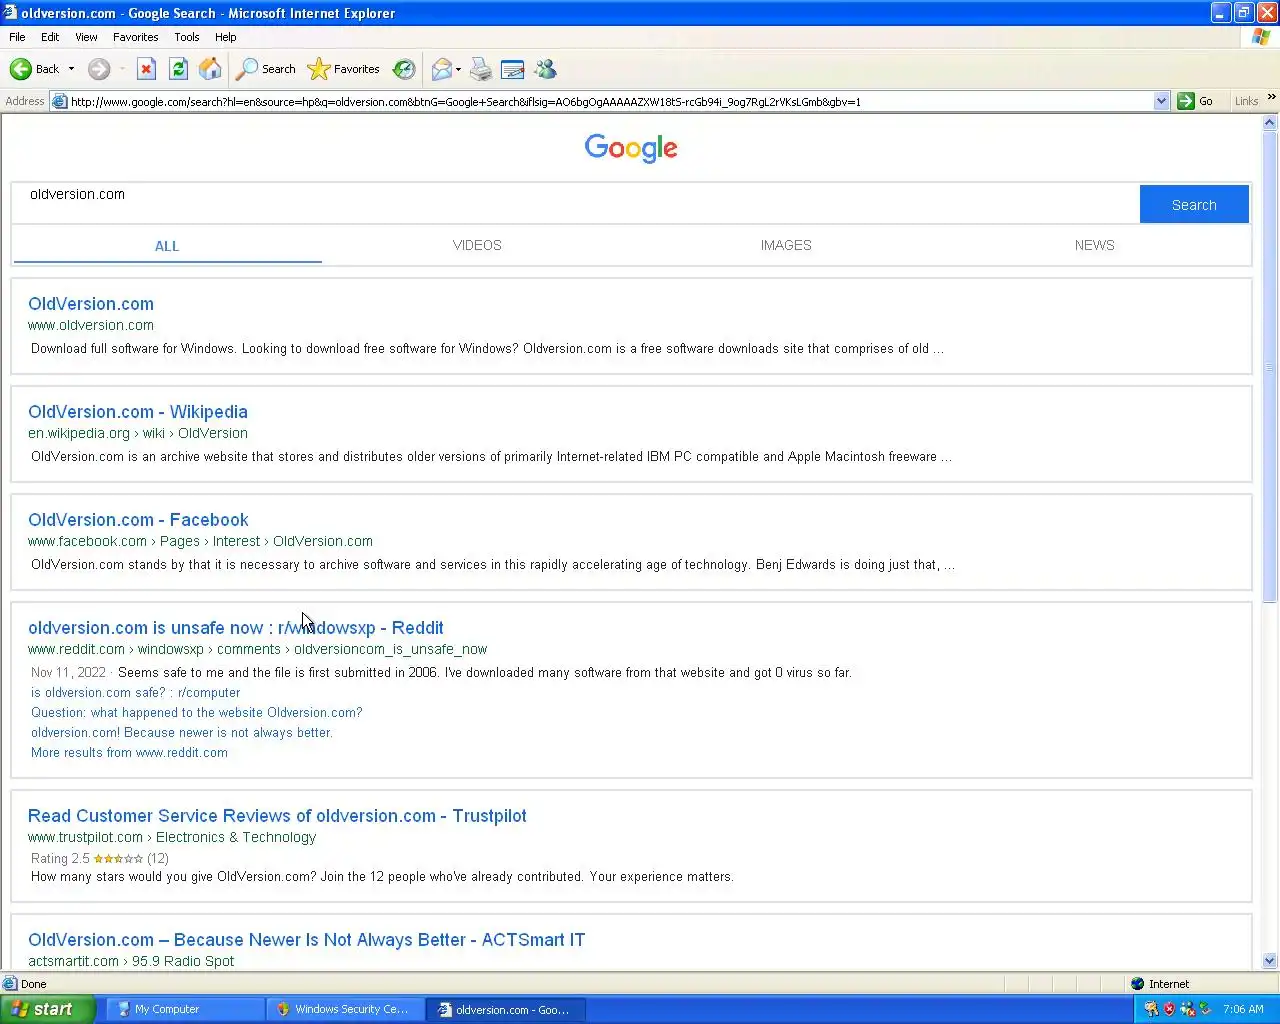Switch to My Computer taskbar window

(184, 1009)
